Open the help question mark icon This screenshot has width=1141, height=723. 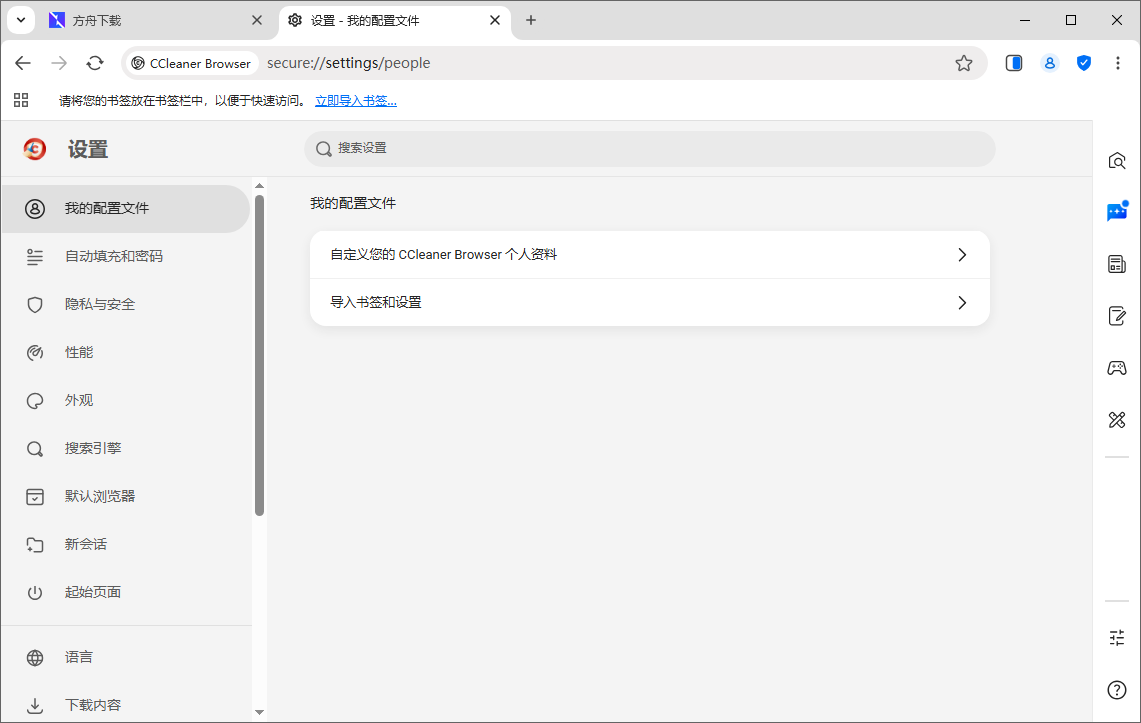tap(1117, 690)
